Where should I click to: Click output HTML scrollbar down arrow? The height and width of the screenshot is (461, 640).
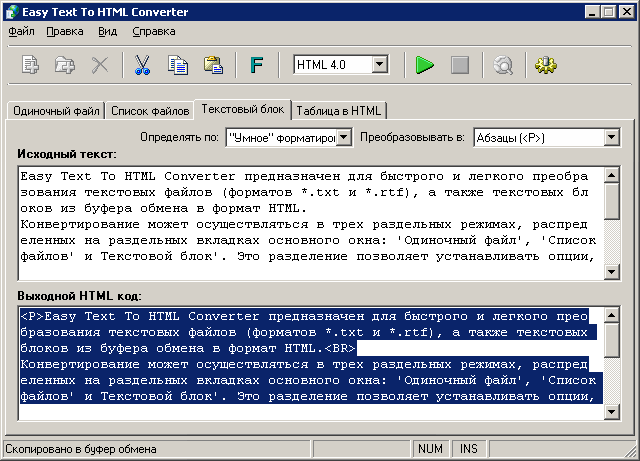point(611,411)
